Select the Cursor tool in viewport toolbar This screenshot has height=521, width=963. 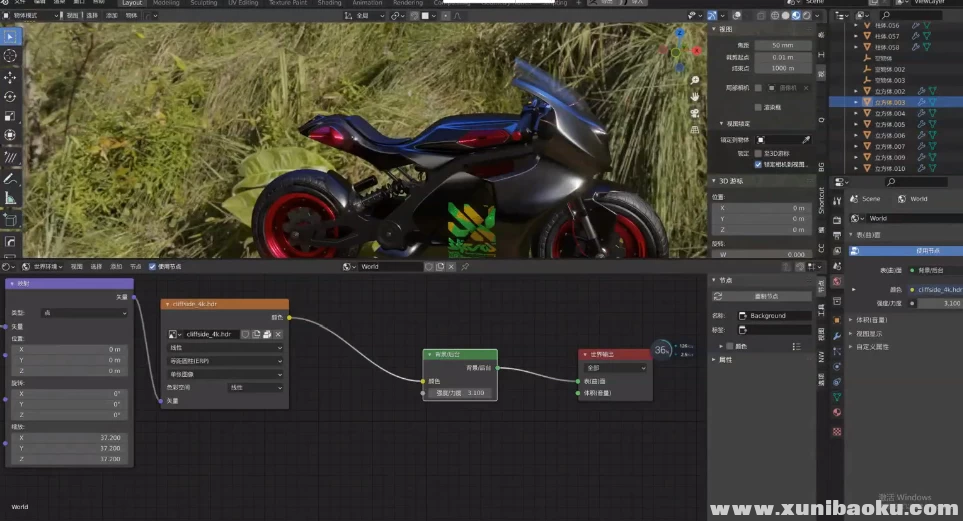pos(10,56)
